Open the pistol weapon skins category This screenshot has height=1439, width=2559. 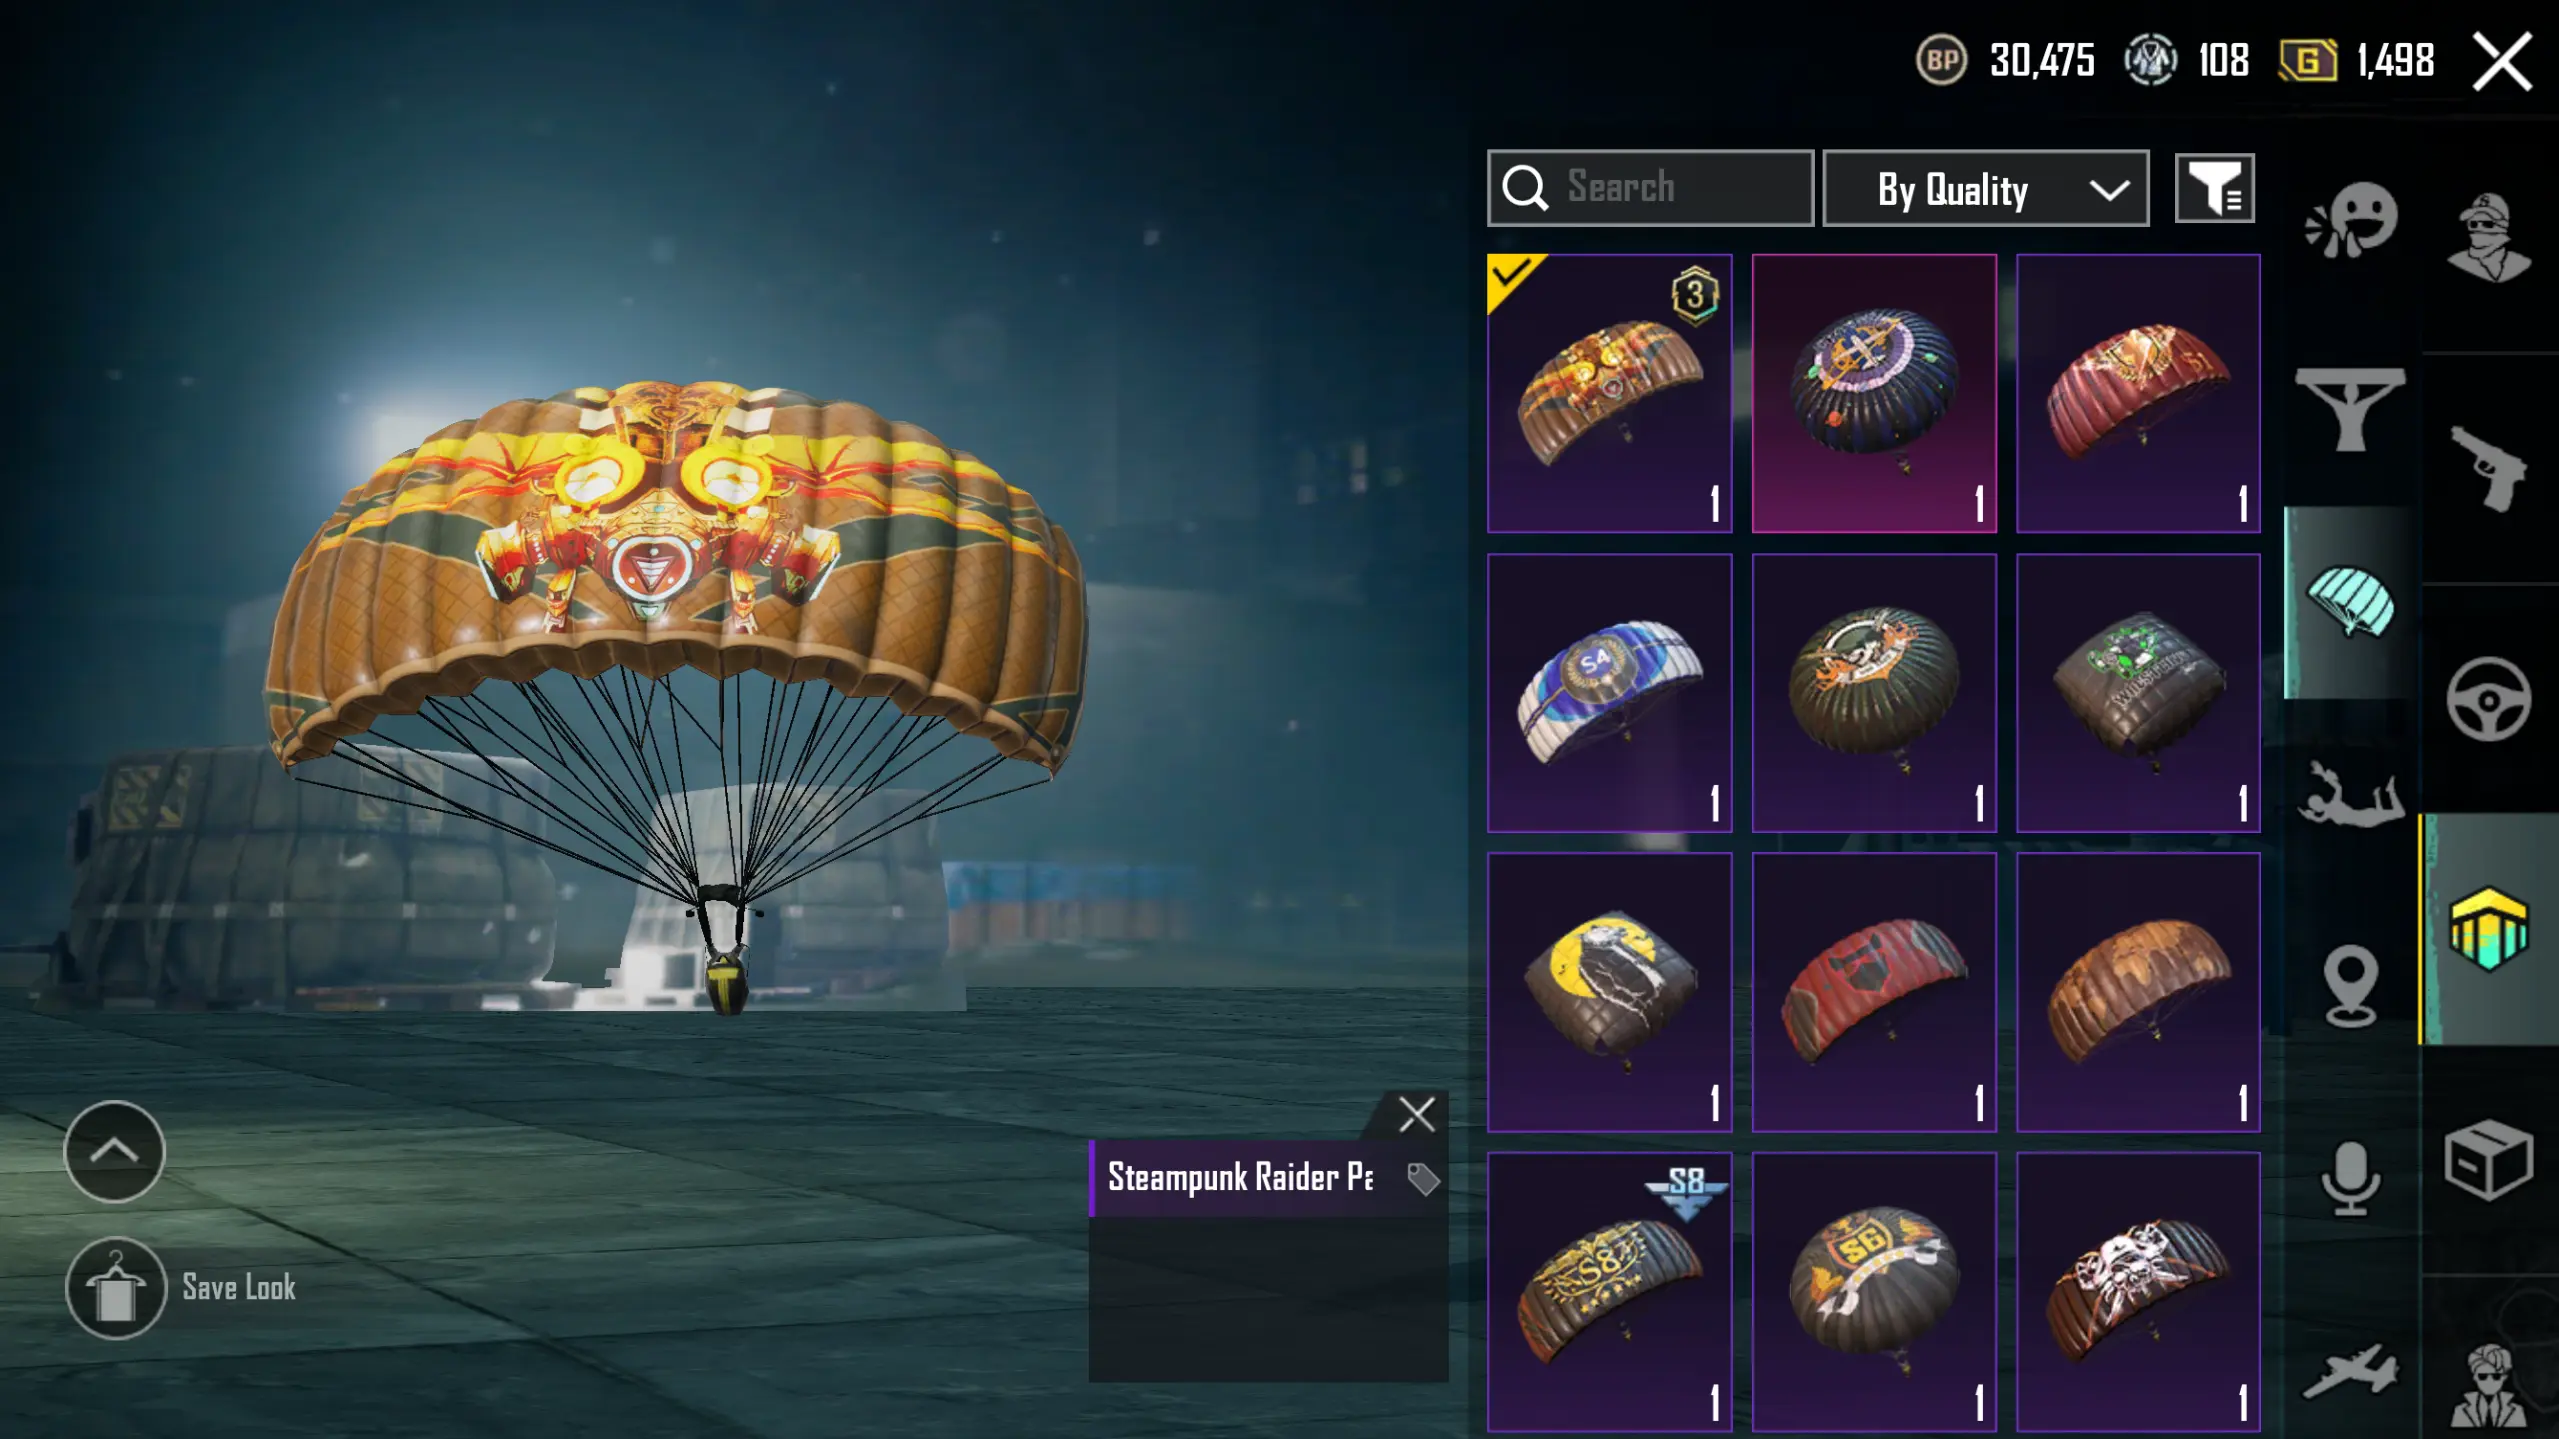point(2489,467)
